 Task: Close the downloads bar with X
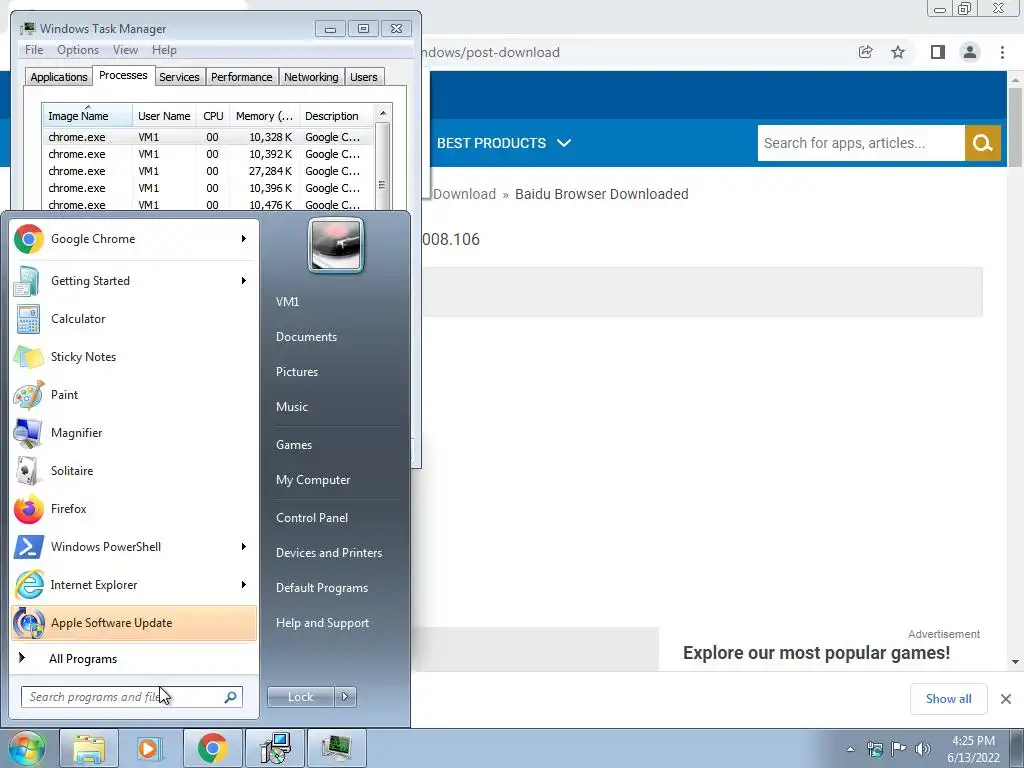click(x=1006, y=699)
